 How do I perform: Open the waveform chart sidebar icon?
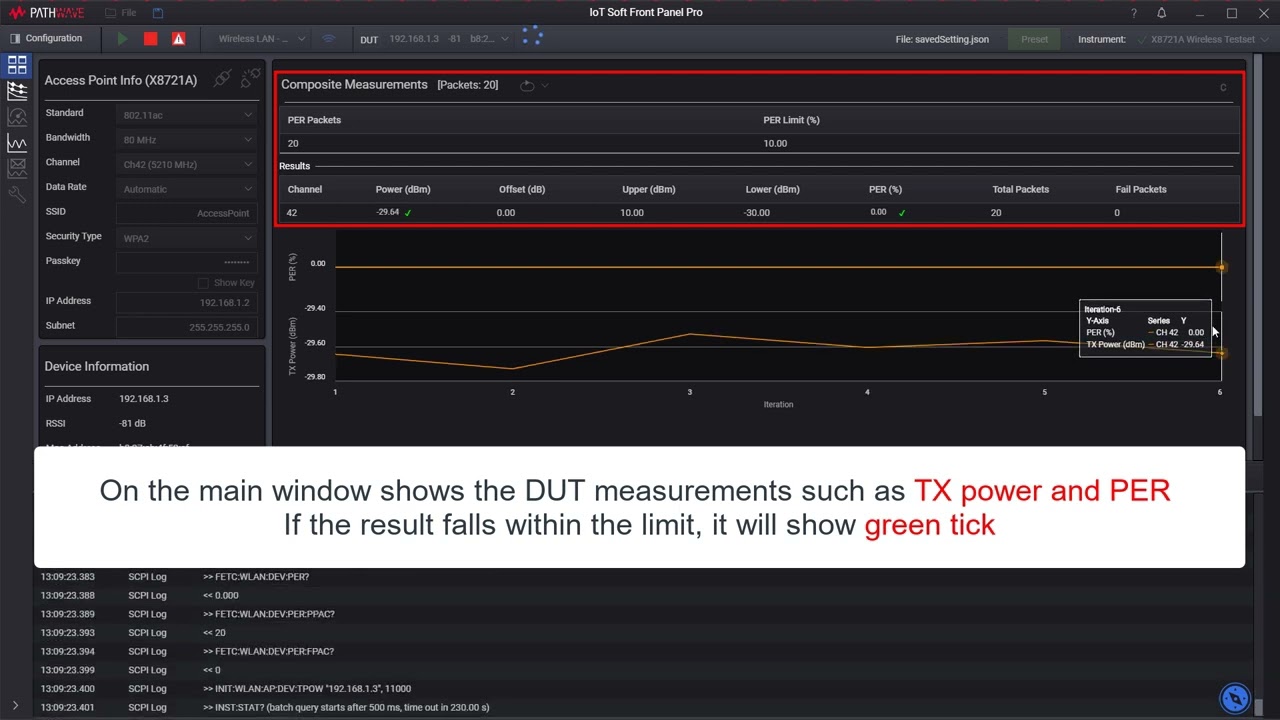17,143
